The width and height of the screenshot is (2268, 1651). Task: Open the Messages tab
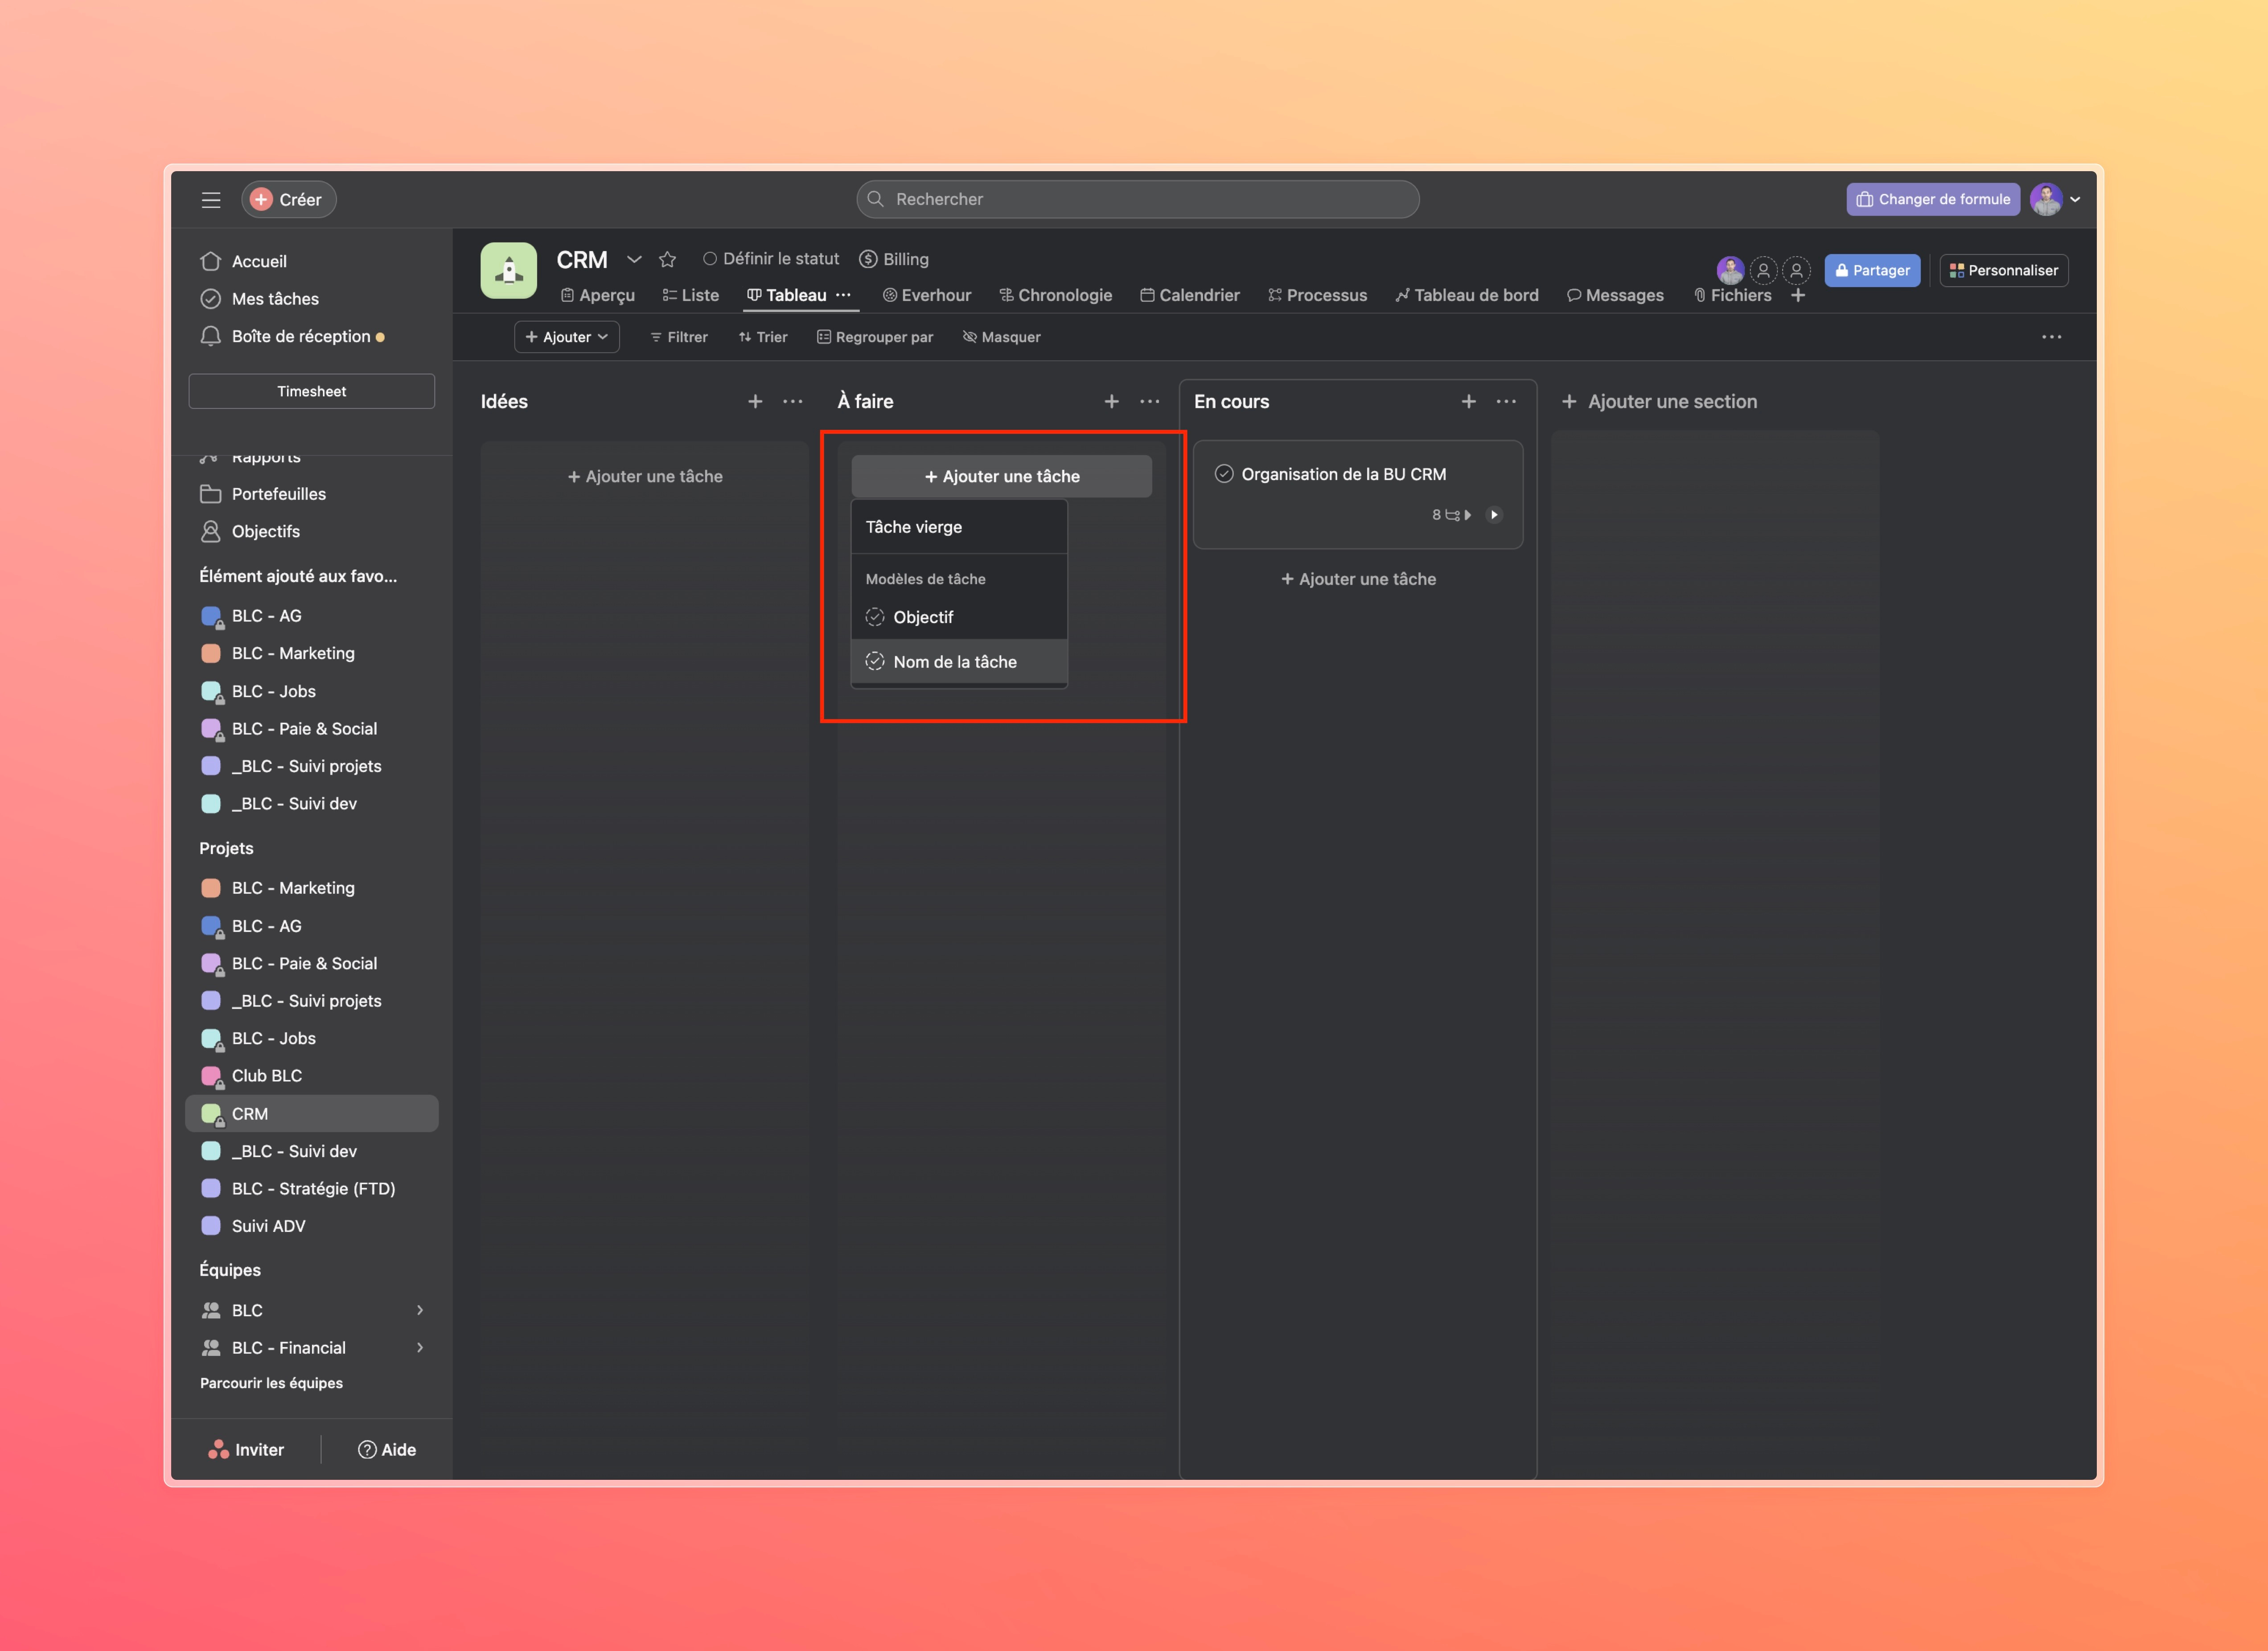(x=1615, y=295)
